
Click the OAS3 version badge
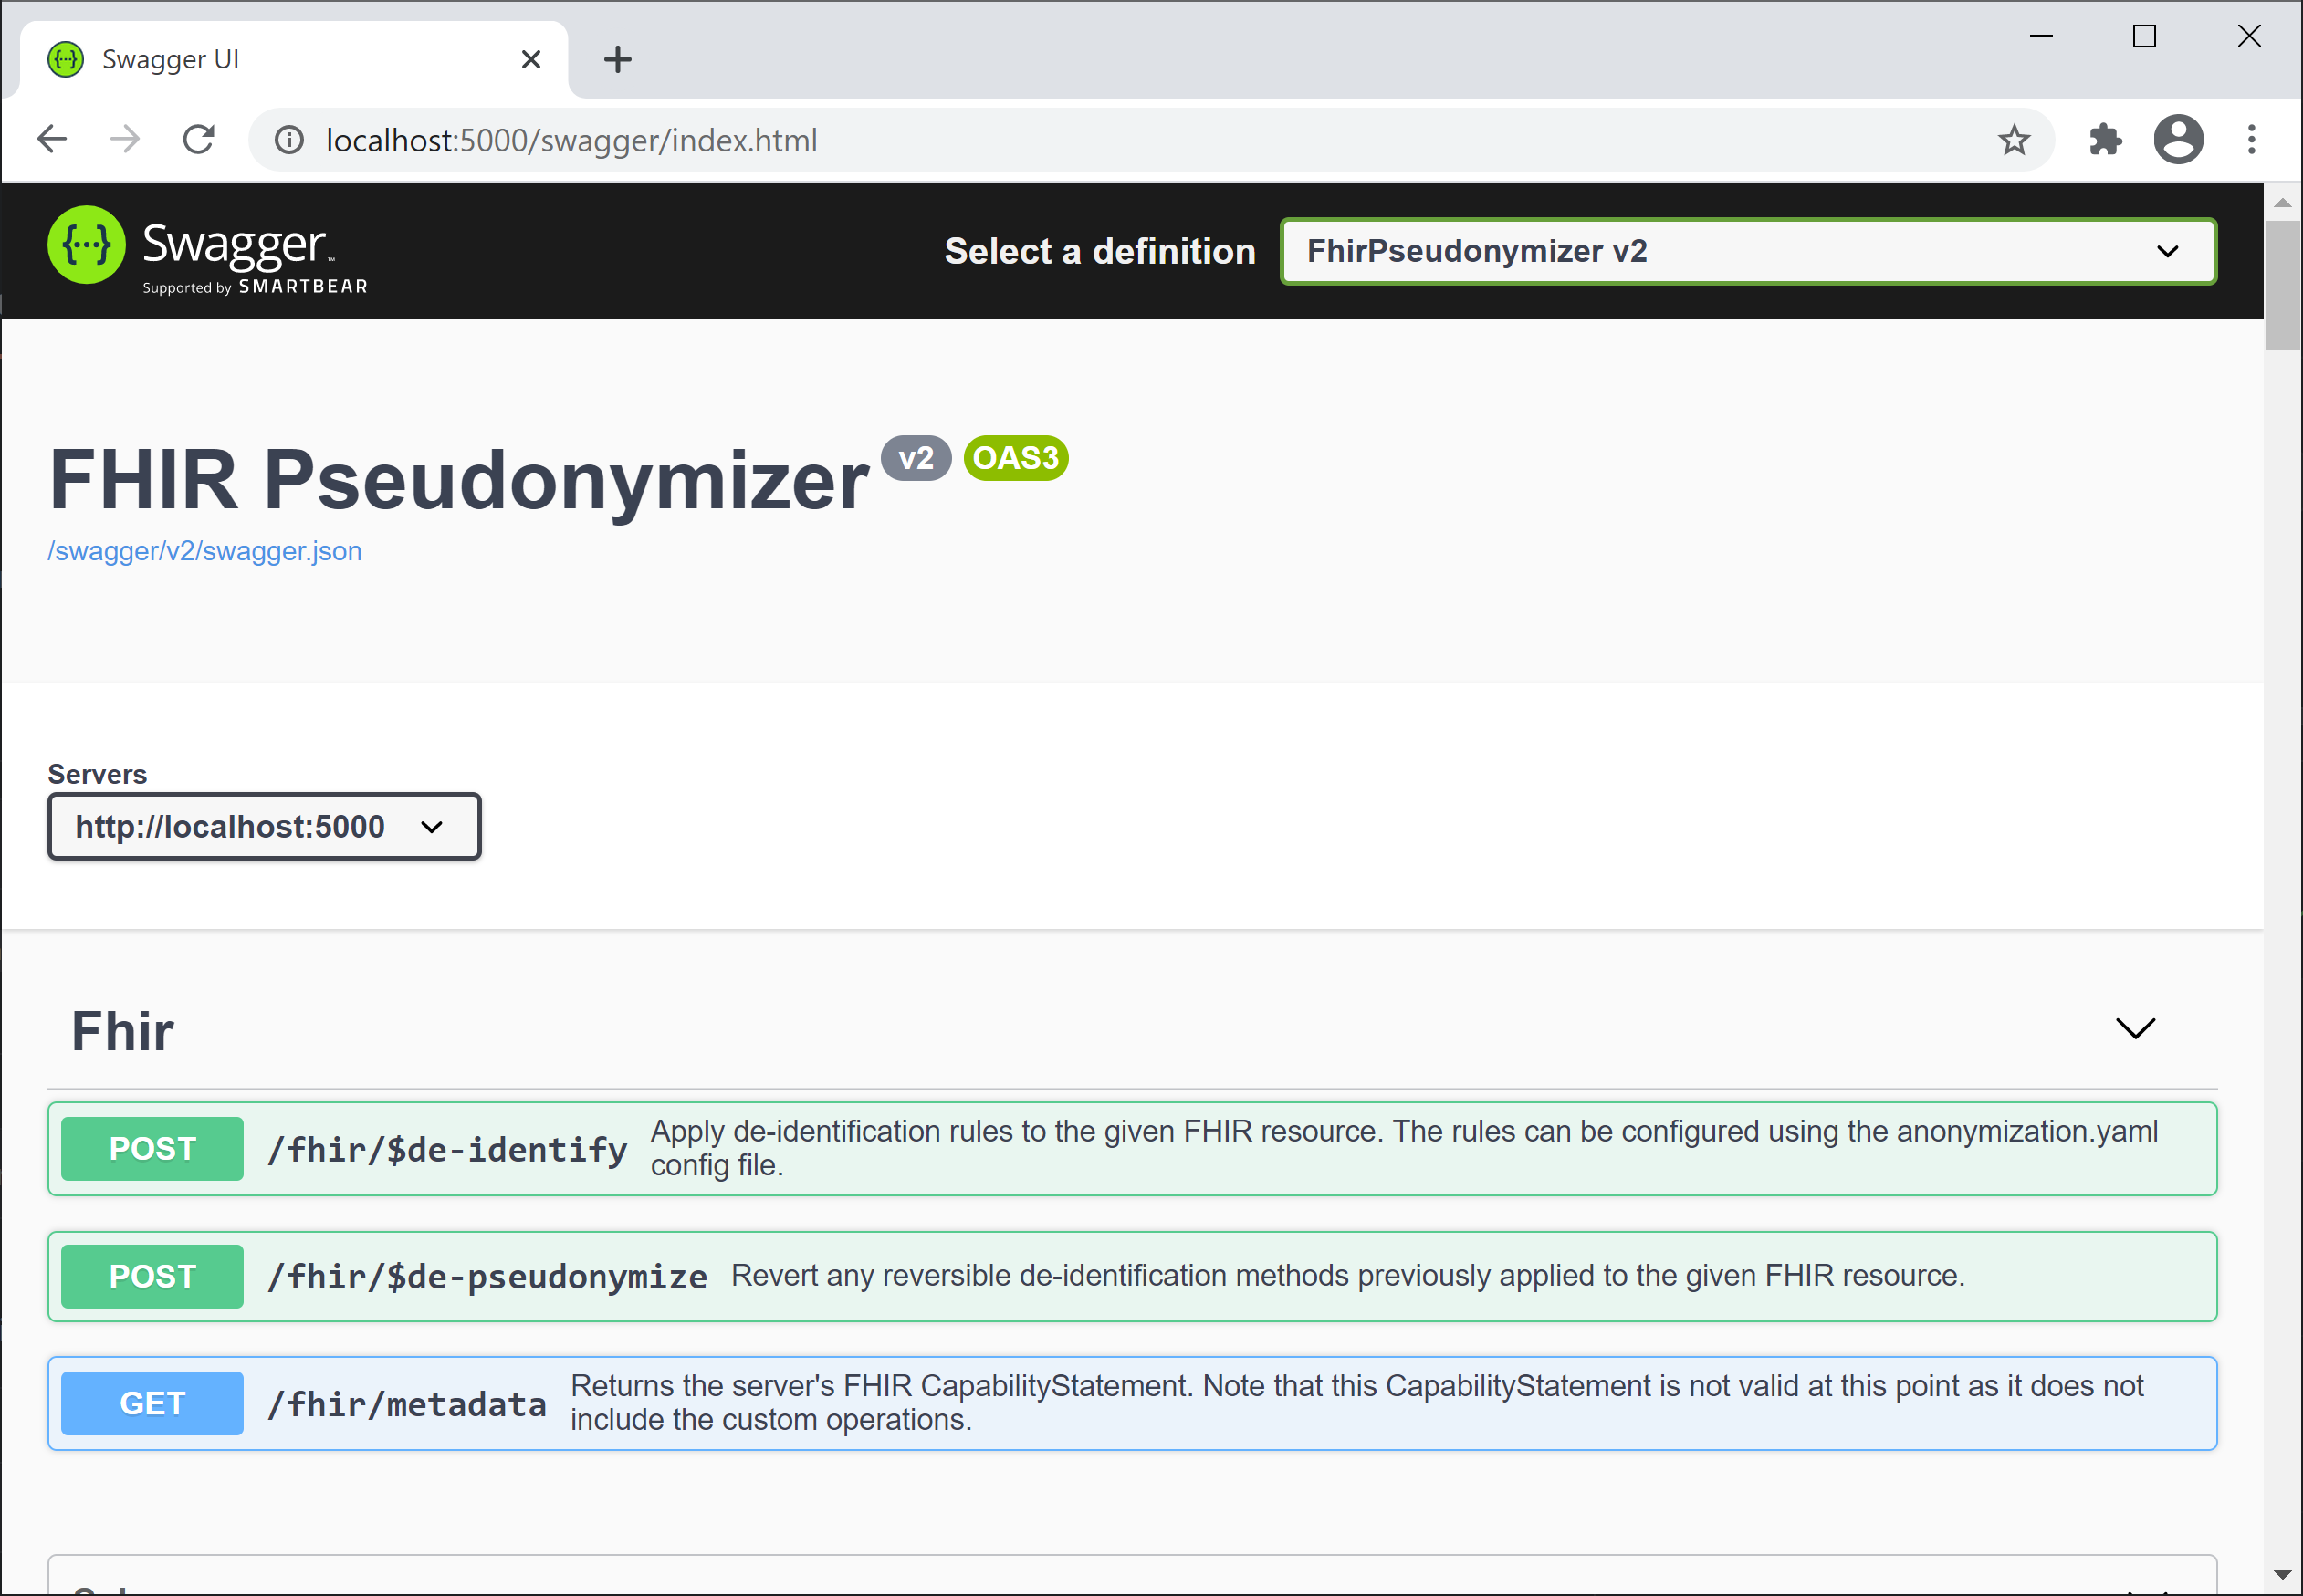pos(1015,458)
